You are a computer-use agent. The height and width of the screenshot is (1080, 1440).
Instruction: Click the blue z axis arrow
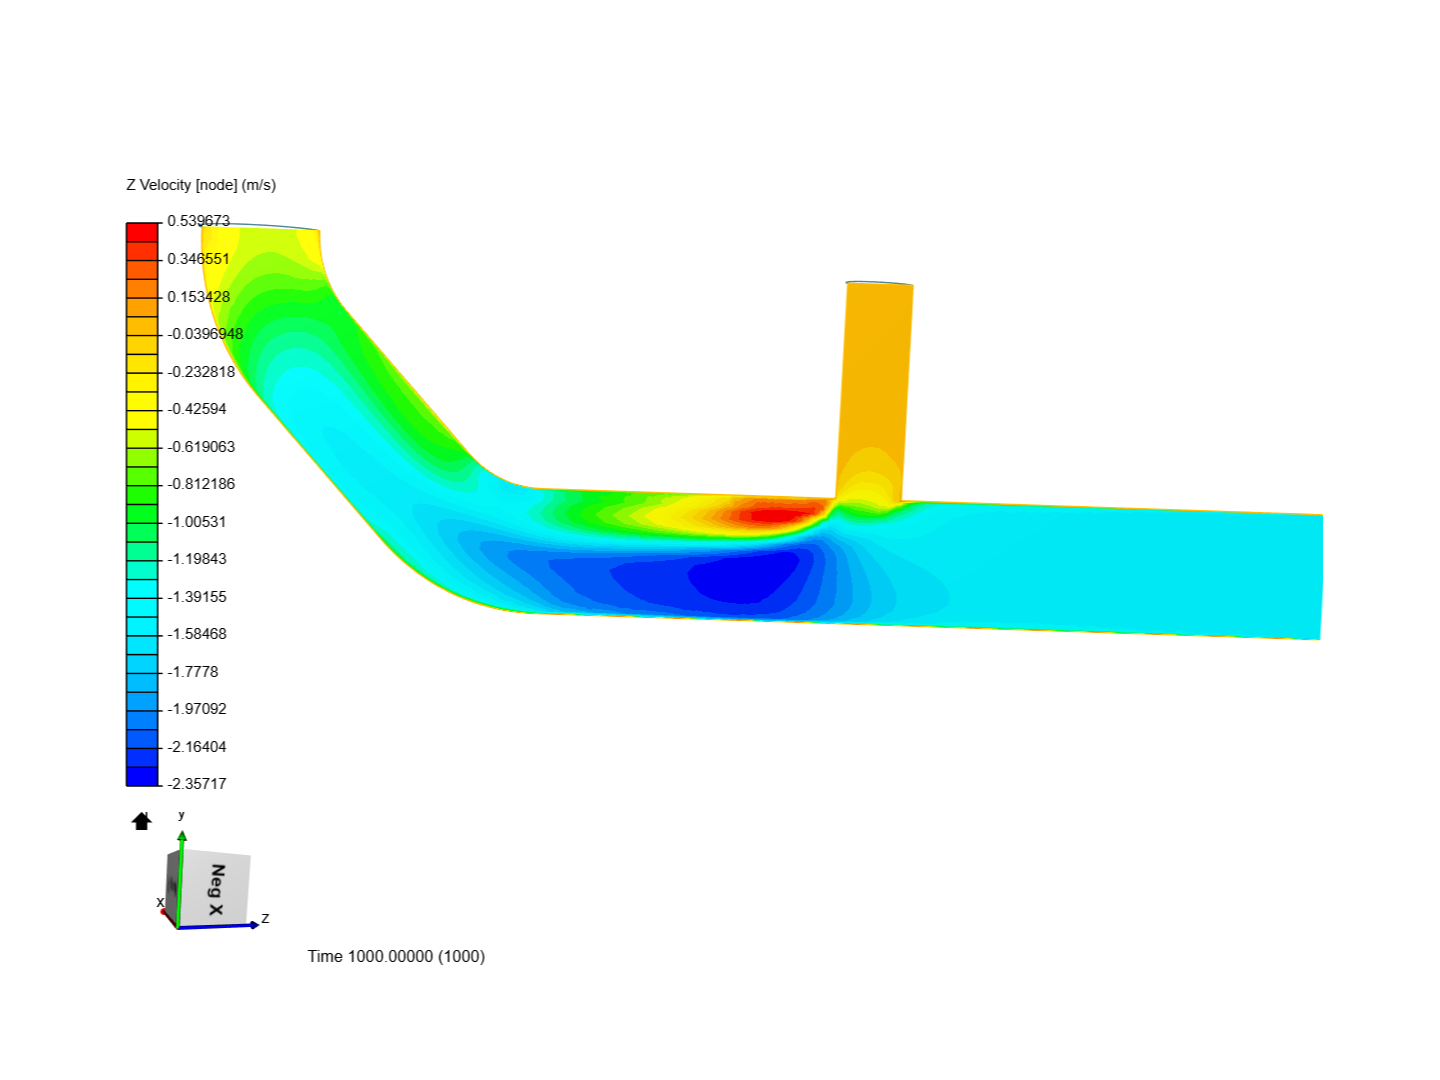point(253,925)
